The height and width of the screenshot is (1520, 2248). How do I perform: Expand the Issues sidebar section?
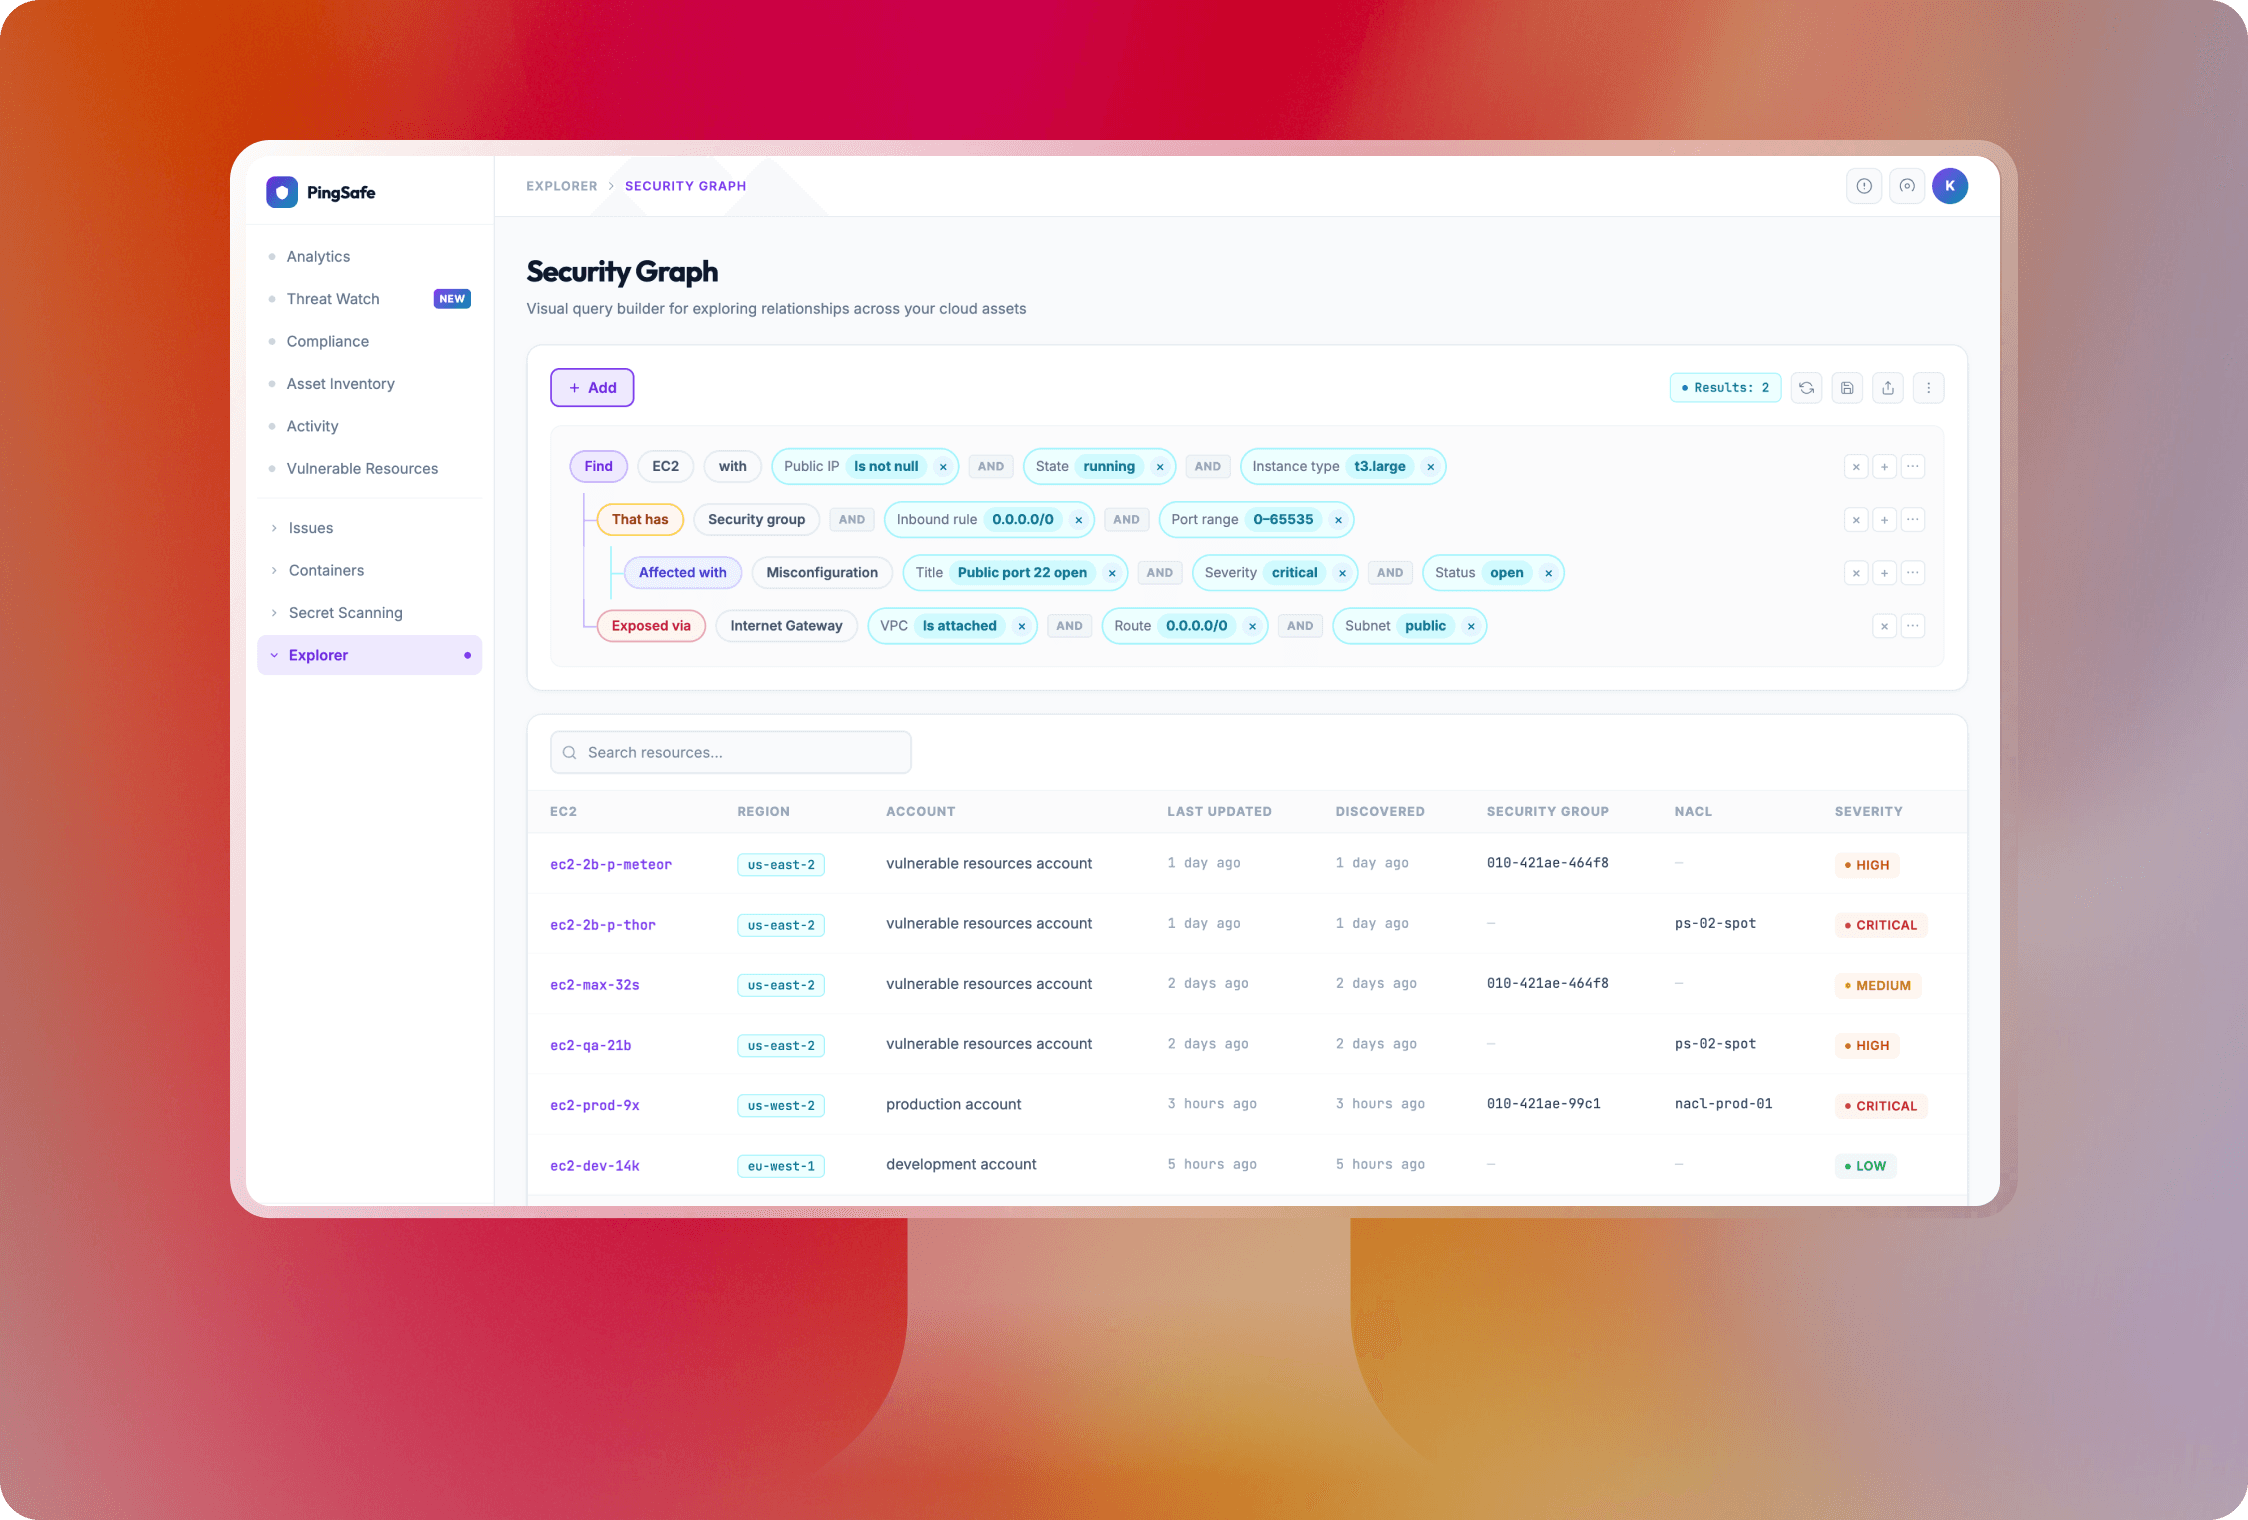point(369,528)
